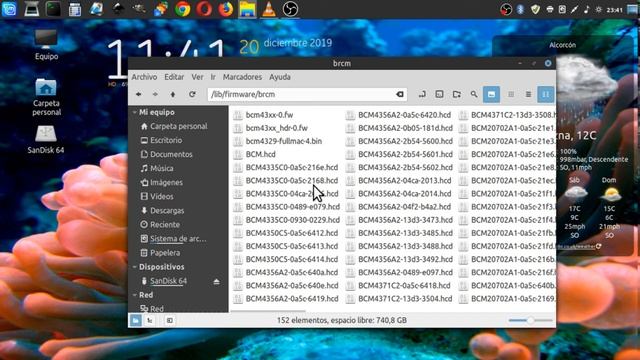Select SanDisk 64 in sidebar devices
Screen dimensions: 640x360
click(x=168, y=281)
